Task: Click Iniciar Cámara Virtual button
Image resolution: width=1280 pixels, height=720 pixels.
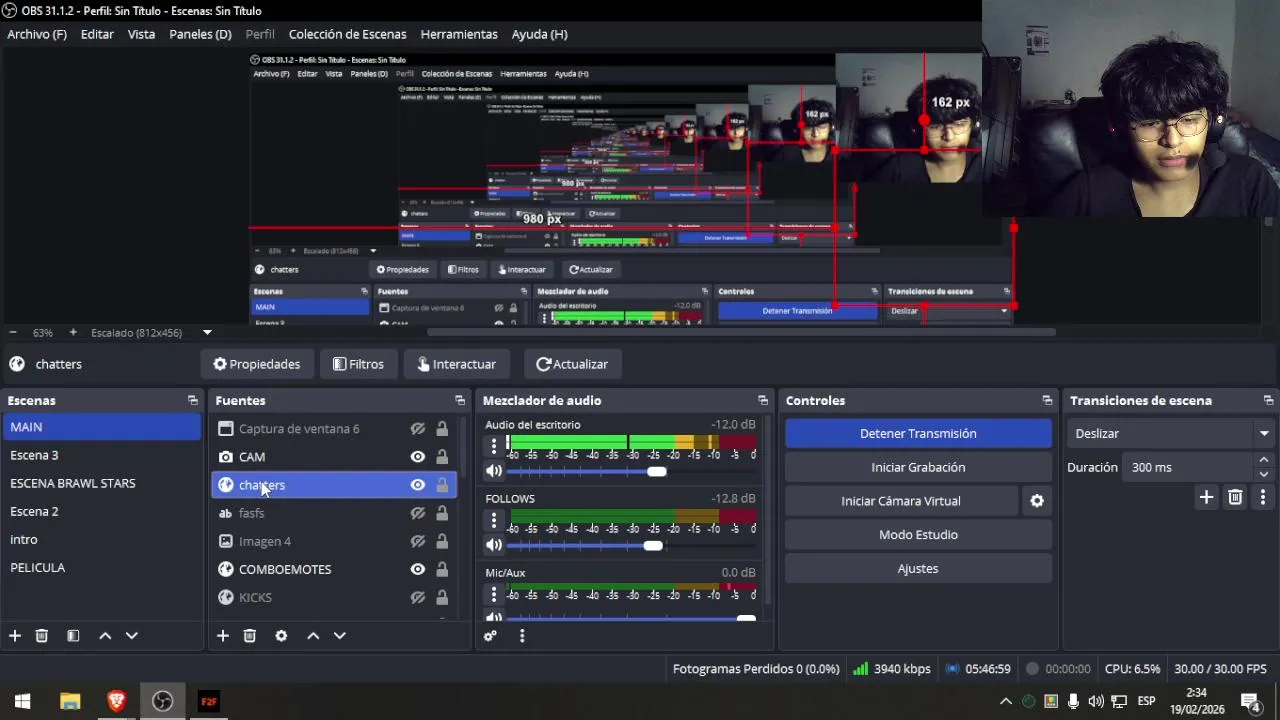Action: point(901,501)
